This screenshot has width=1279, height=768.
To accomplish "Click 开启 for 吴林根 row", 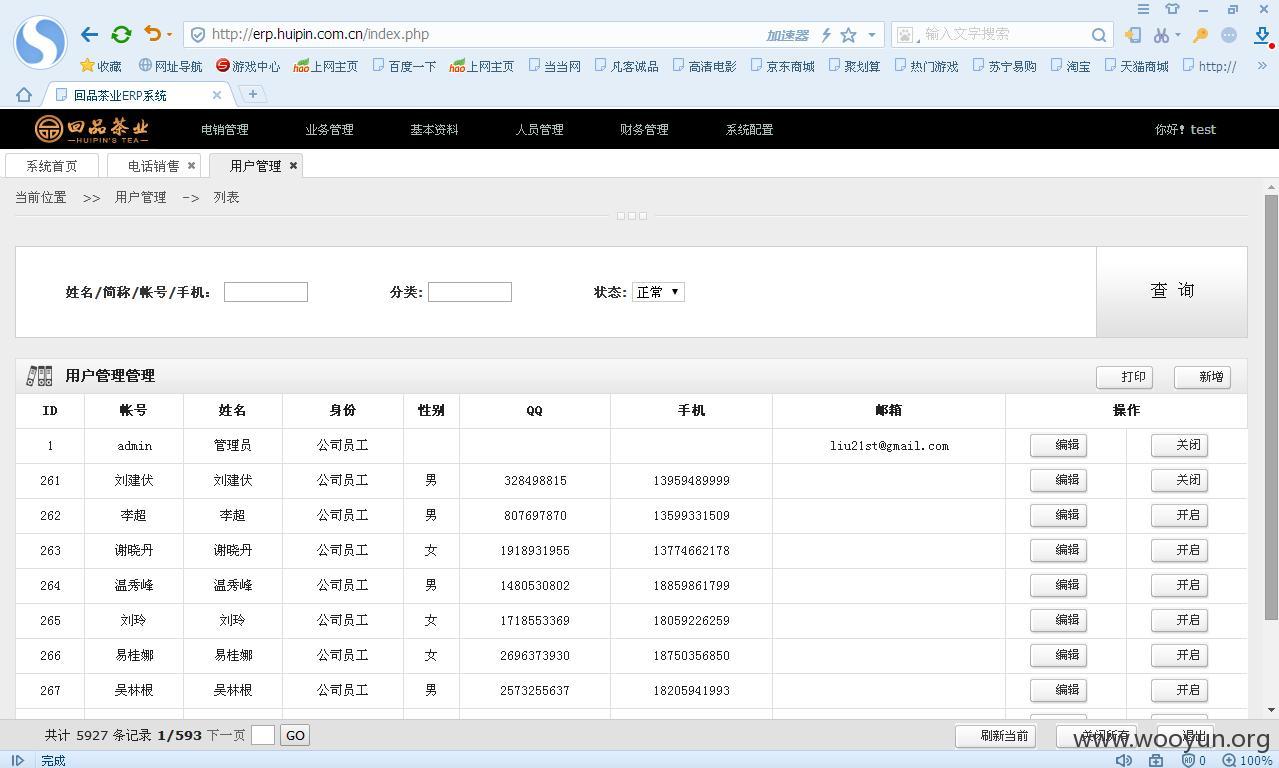I will point(1179,690).
